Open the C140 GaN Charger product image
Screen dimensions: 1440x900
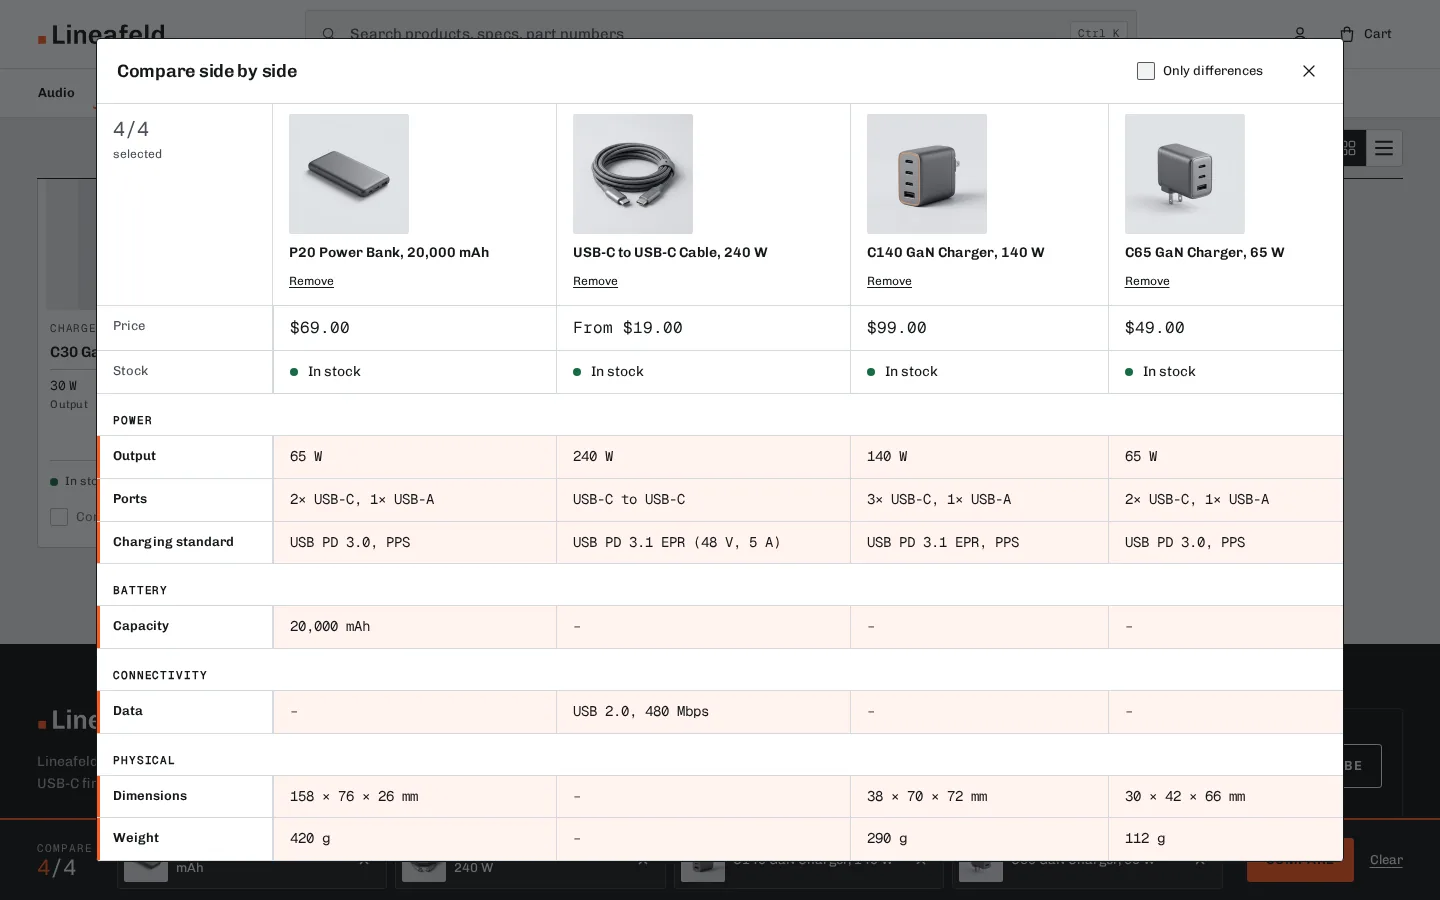point(927,174)
